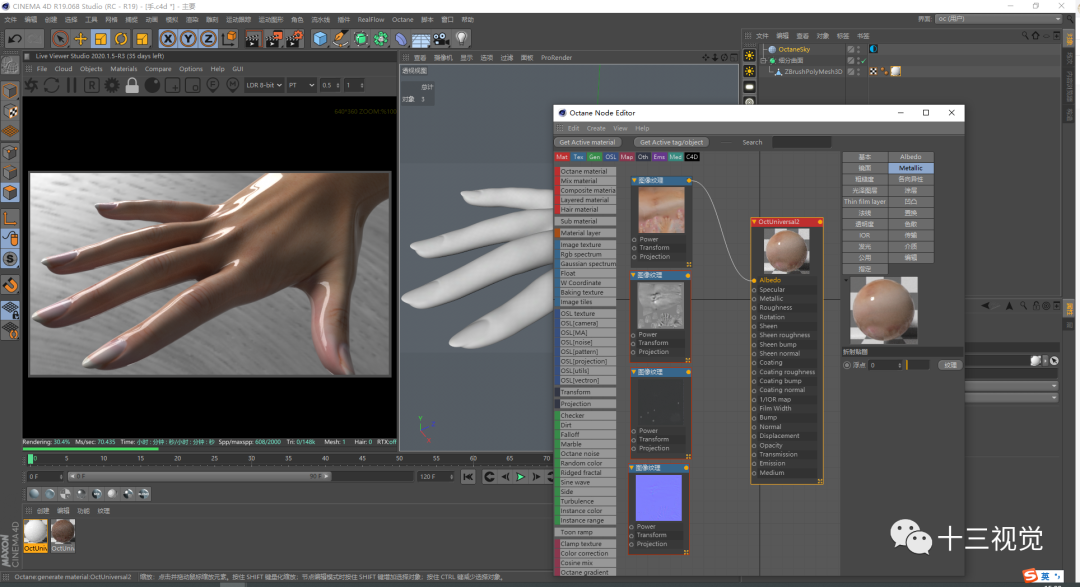Add a Cube primitive object
1080x587 pixels.
coord(320,39)
